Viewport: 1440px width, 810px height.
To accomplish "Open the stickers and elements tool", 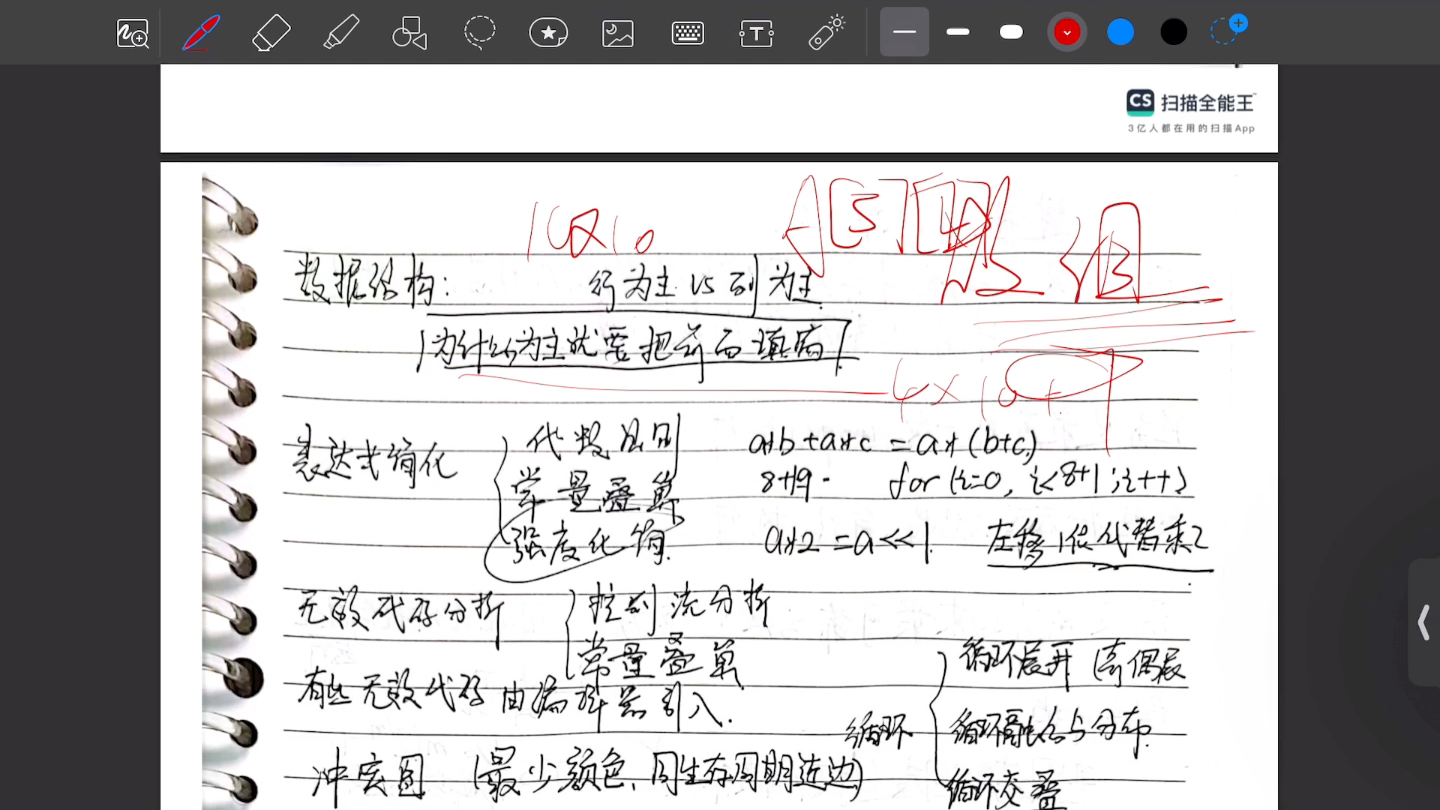I will (x=549, y=33).
